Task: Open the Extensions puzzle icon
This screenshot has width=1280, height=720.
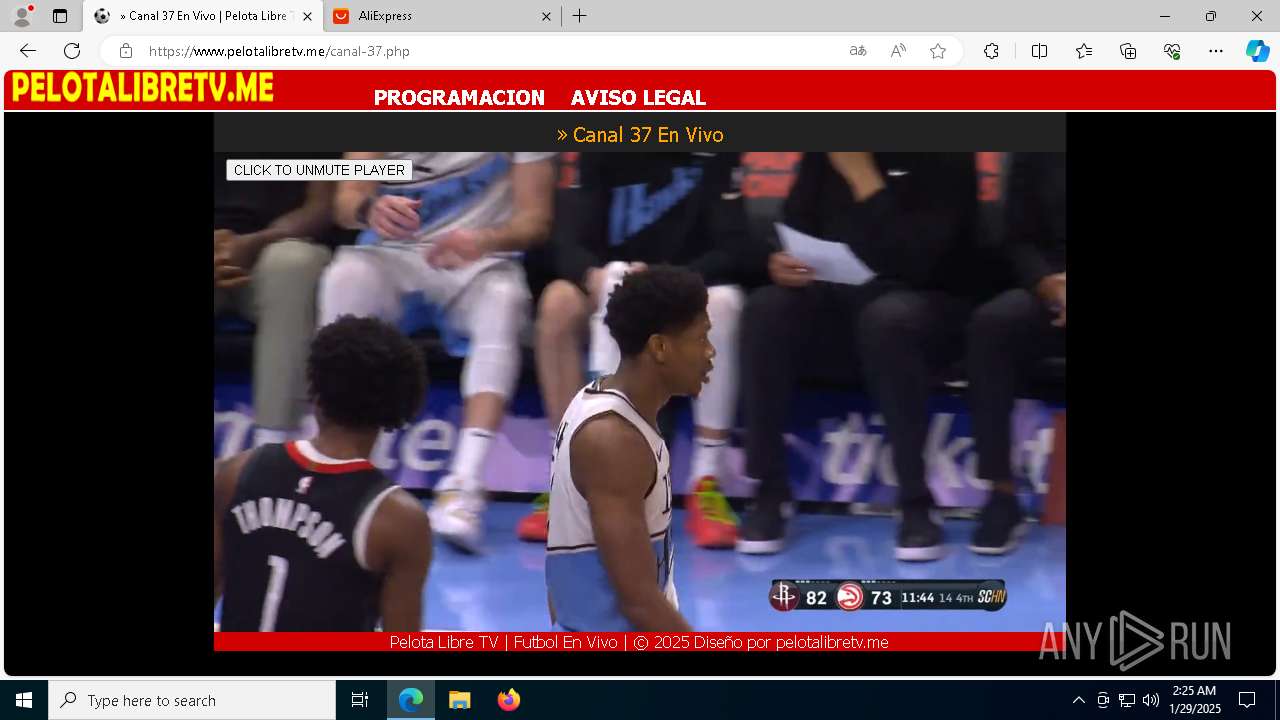Action: point(991,51)
